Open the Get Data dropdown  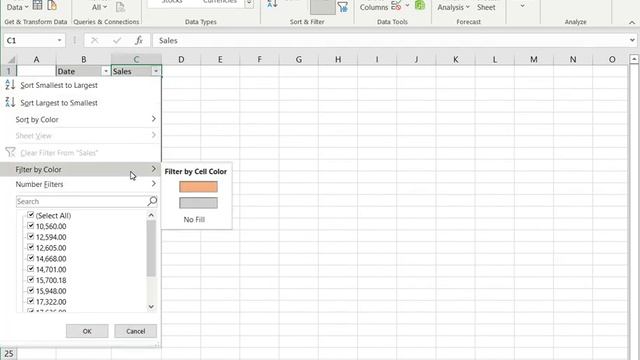pos(18,7)
